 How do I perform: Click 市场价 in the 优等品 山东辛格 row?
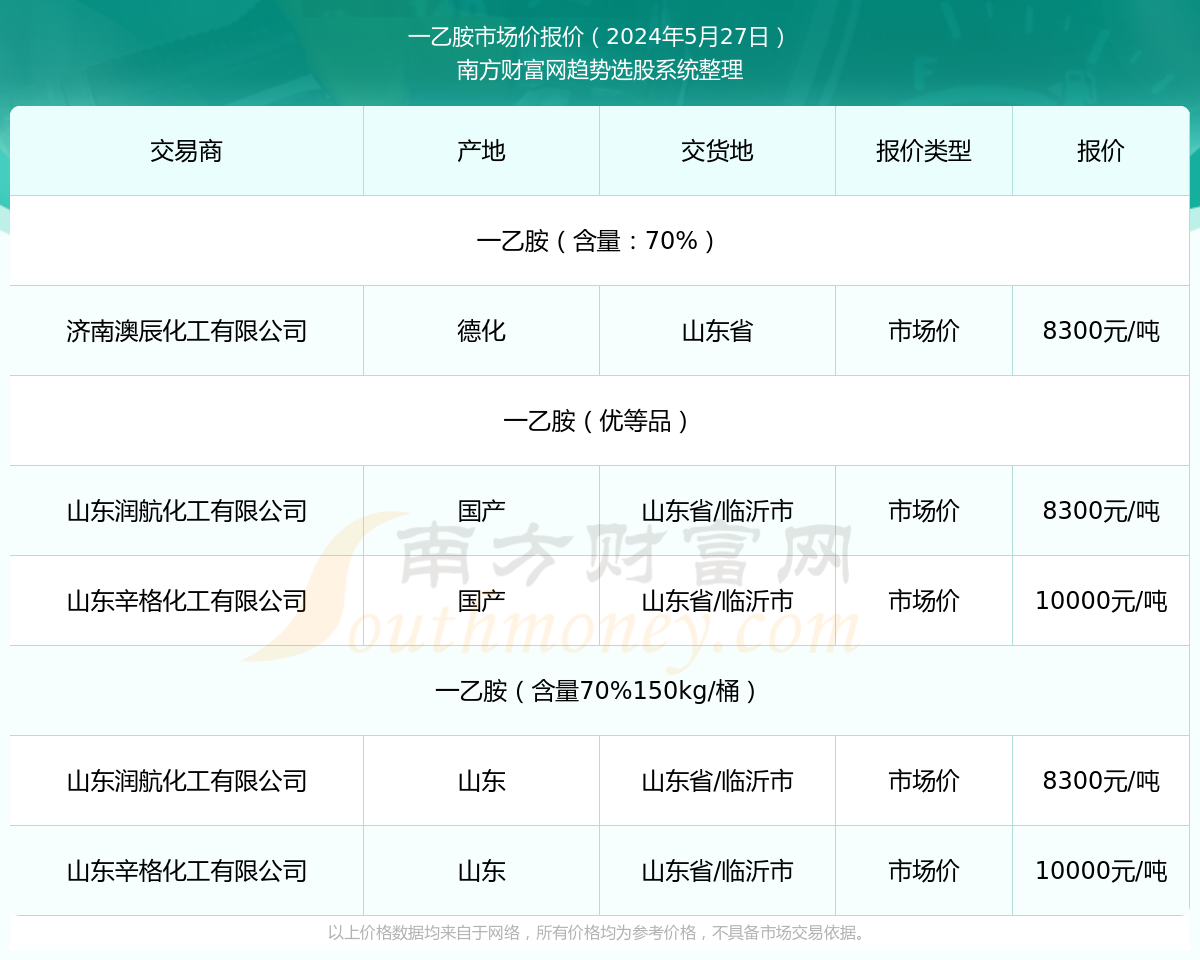tap(924, 601)
